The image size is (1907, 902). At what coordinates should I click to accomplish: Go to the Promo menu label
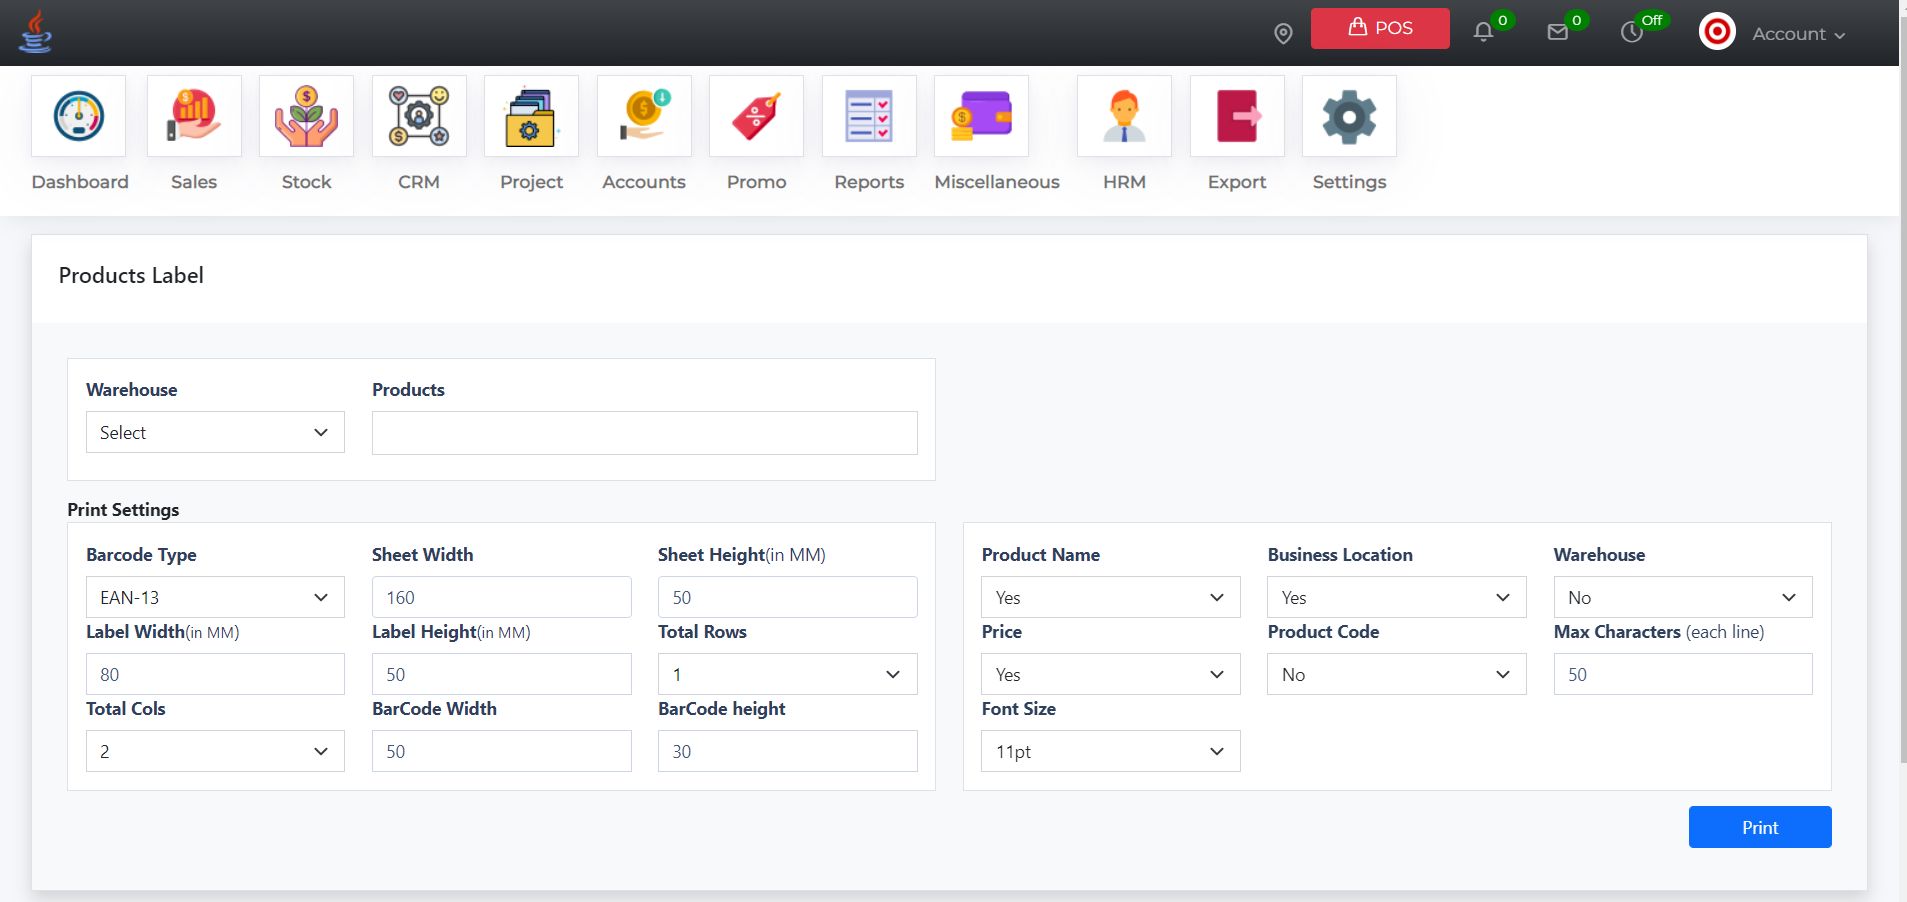756,182
